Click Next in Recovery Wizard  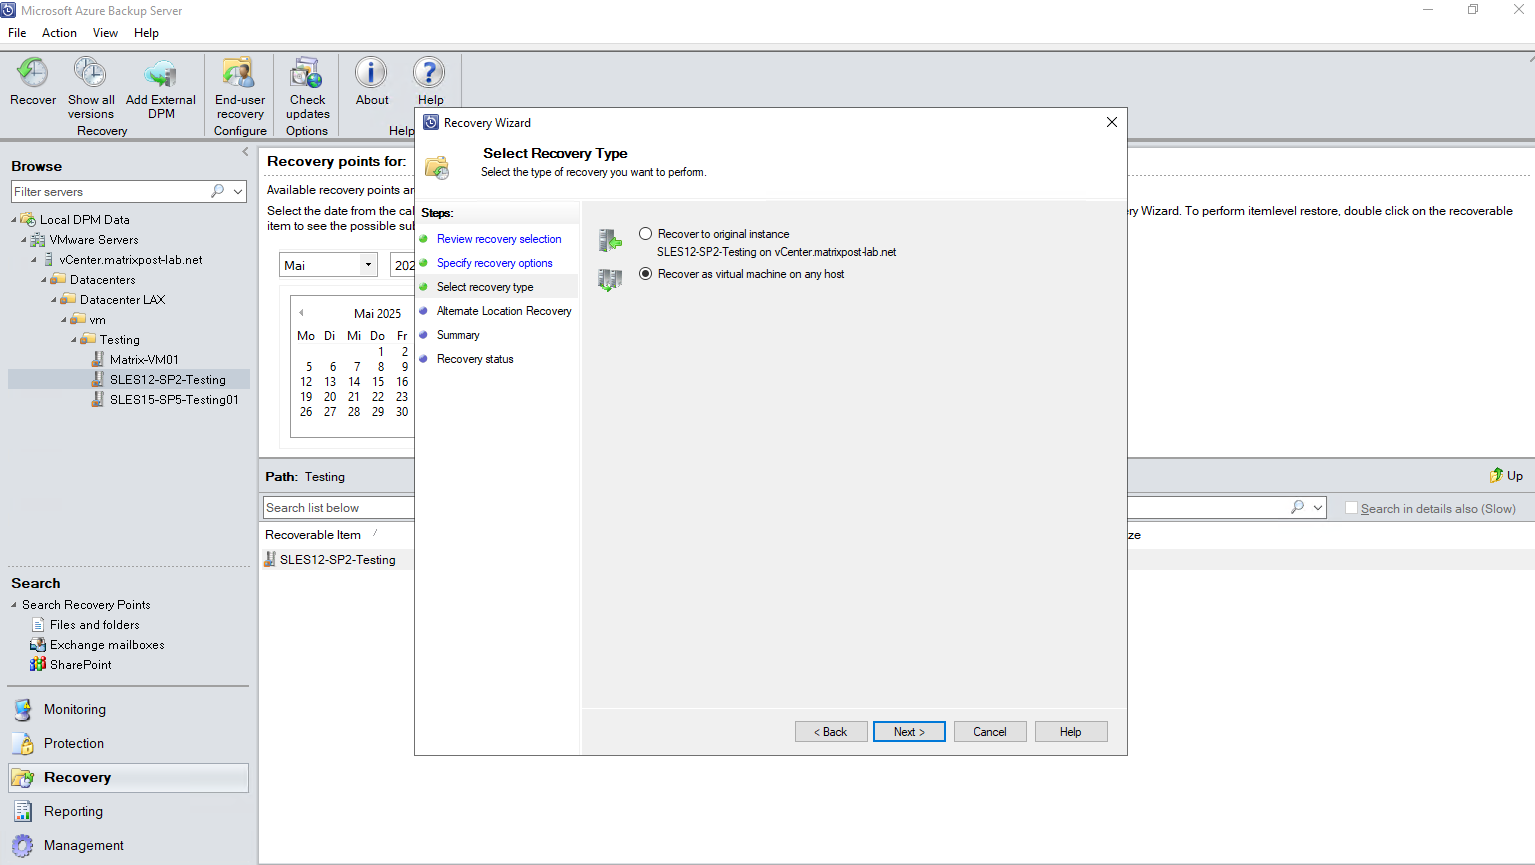[909, 732]
